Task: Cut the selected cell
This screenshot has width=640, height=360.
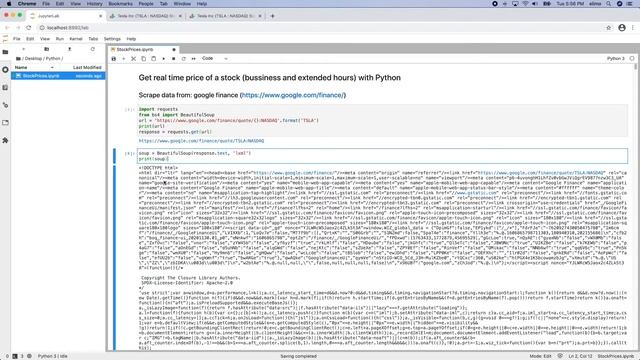Action: (133, 59)
